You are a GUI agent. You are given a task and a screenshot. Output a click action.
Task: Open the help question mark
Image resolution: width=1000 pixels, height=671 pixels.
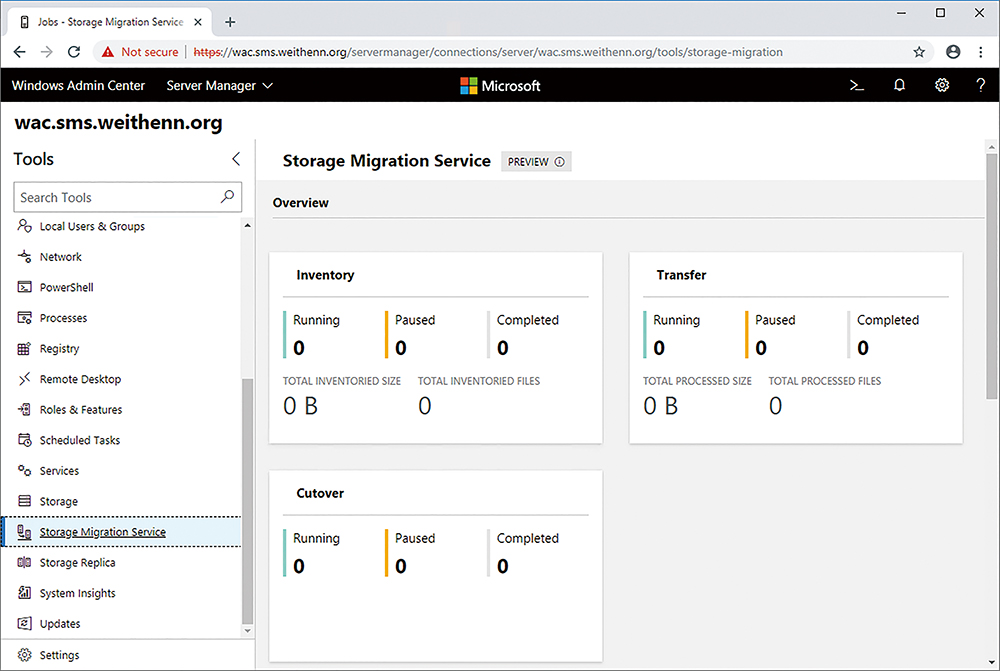980,85
